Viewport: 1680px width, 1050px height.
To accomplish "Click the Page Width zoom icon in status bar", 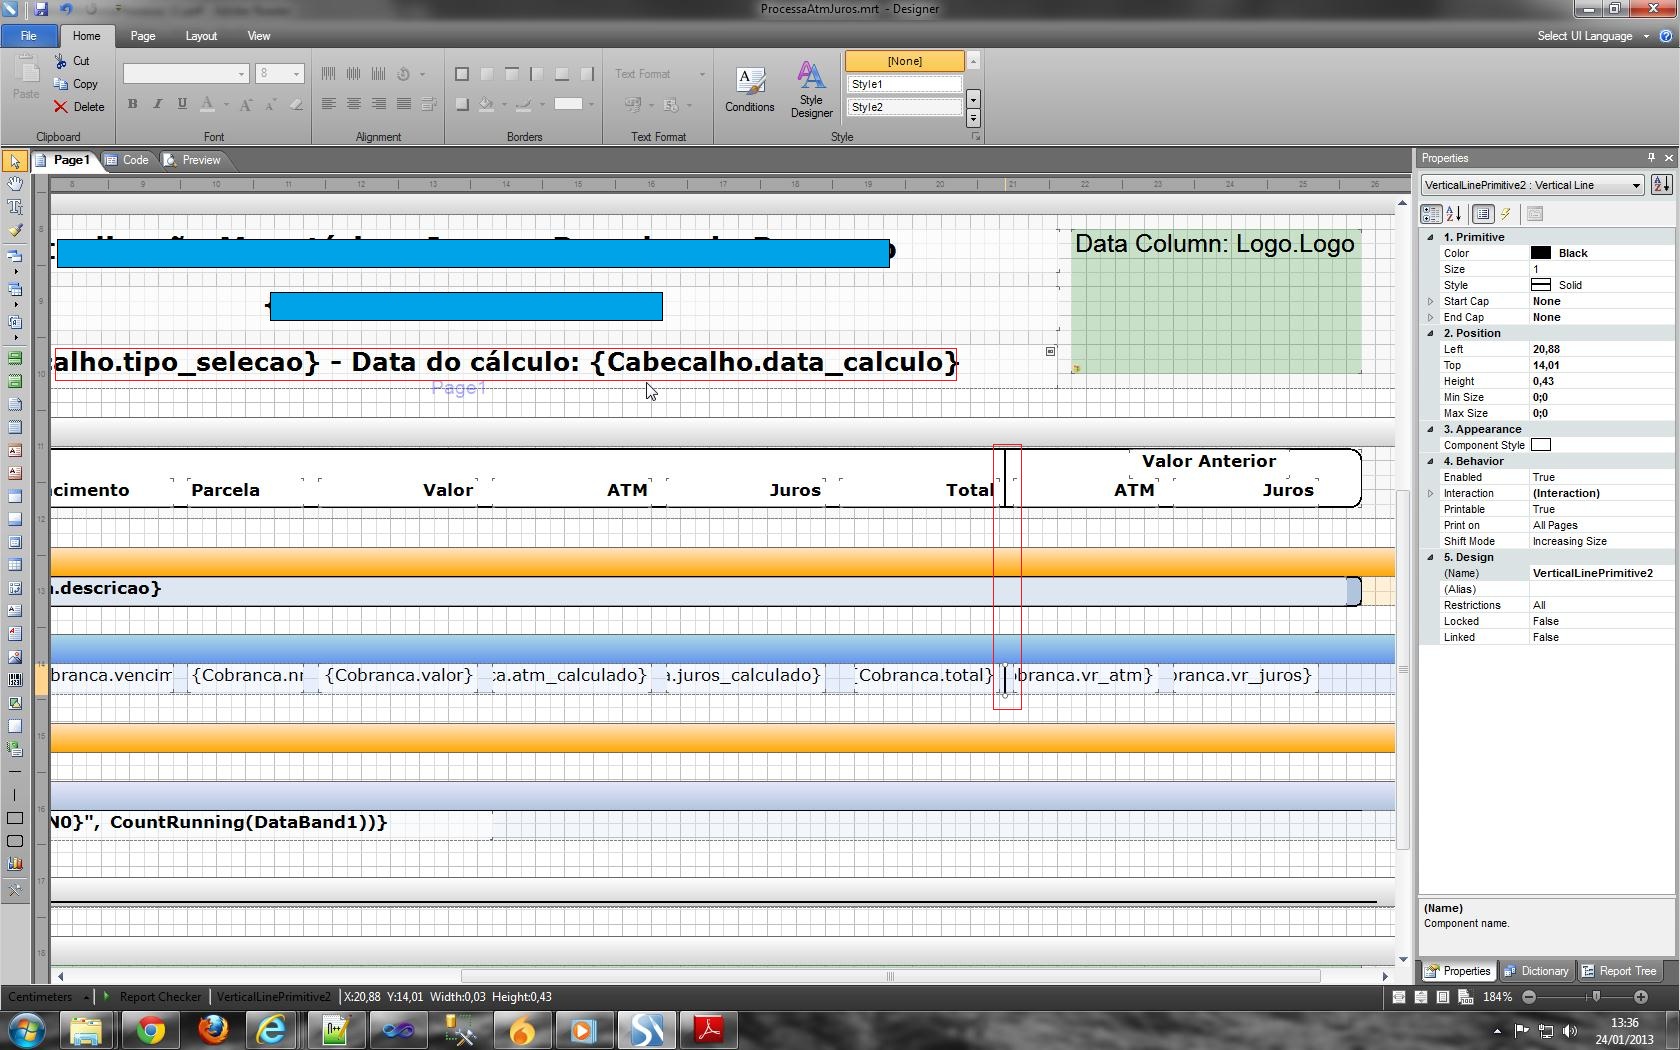I will click(1399, 997).
